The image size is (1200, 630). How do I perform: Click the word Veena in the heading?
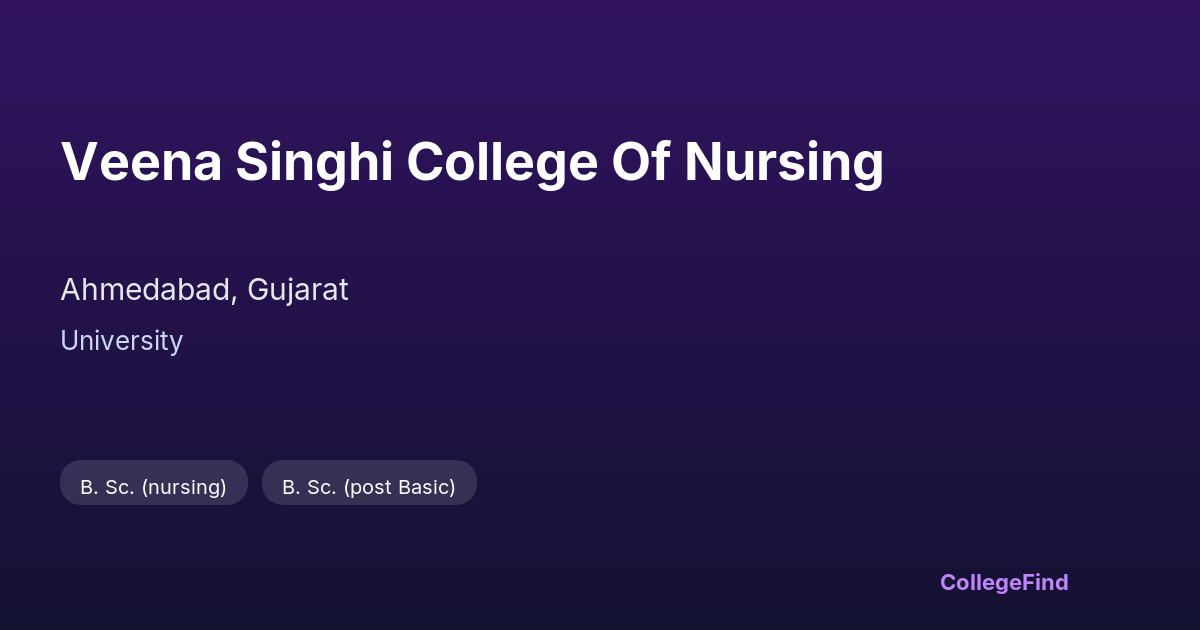[x=141, y=161]
